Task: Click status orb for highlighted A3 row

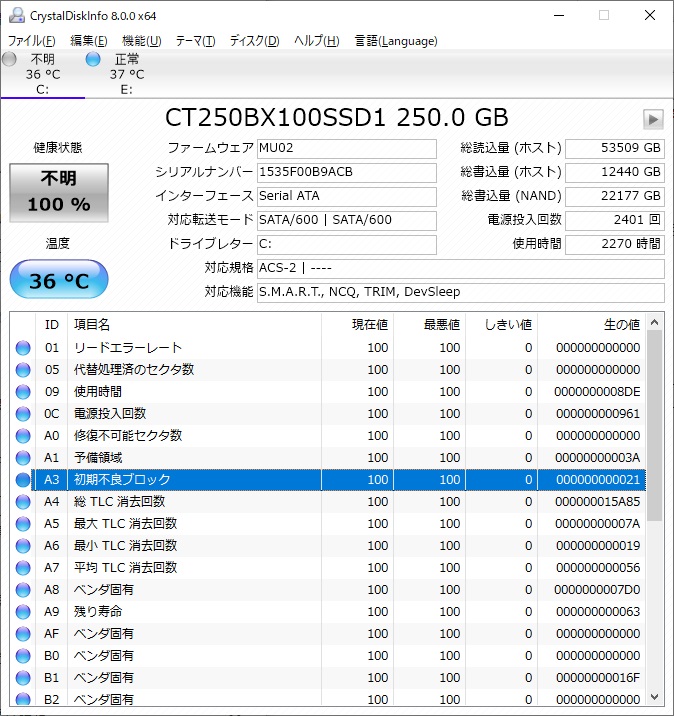Action: (x=23, y=480)
